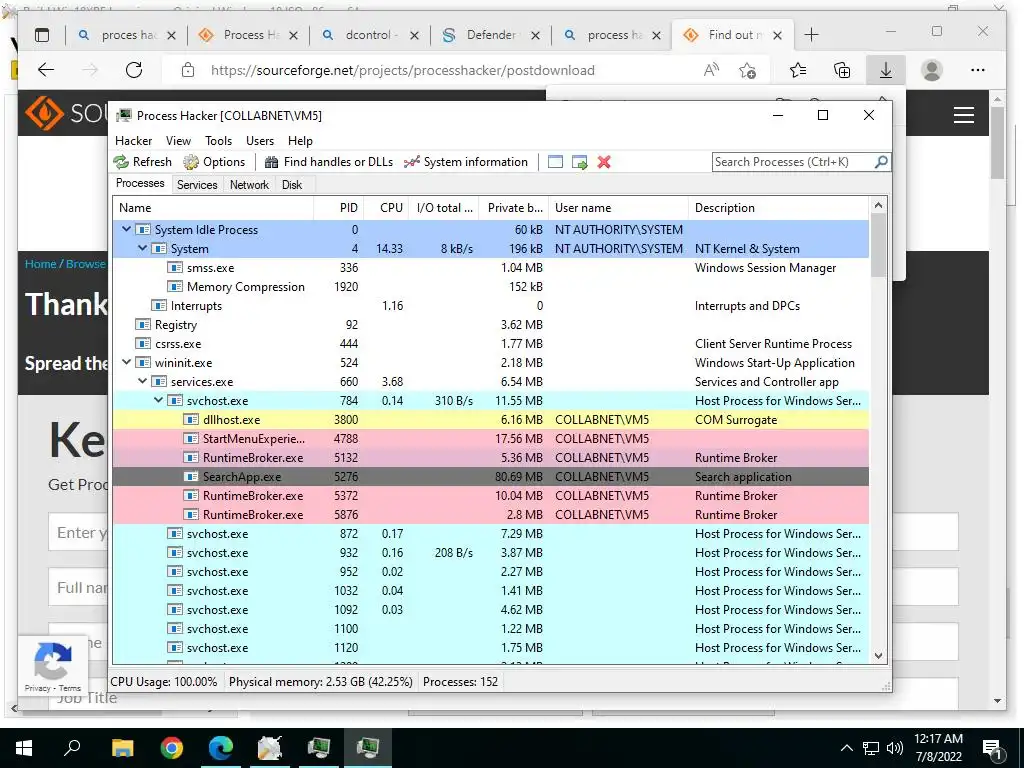The height and width of the screenshot is (768, 1024).
Task: Go back in the Edge browser
Action: (x=46, y=70)
